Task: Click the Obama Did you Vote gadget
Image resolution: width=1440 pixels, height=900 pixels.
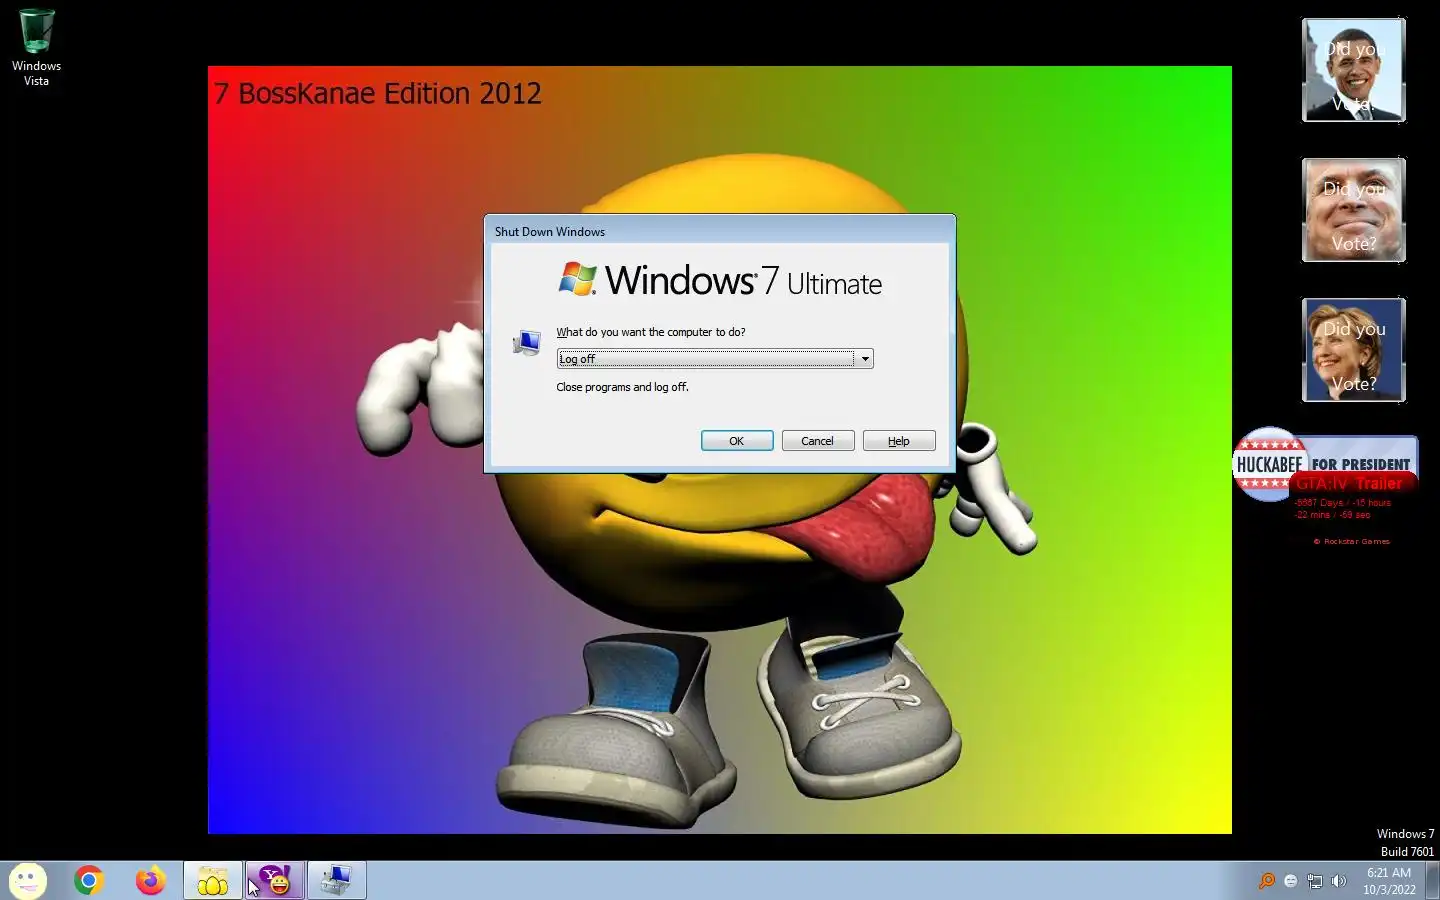Action: coord(1354,71)
